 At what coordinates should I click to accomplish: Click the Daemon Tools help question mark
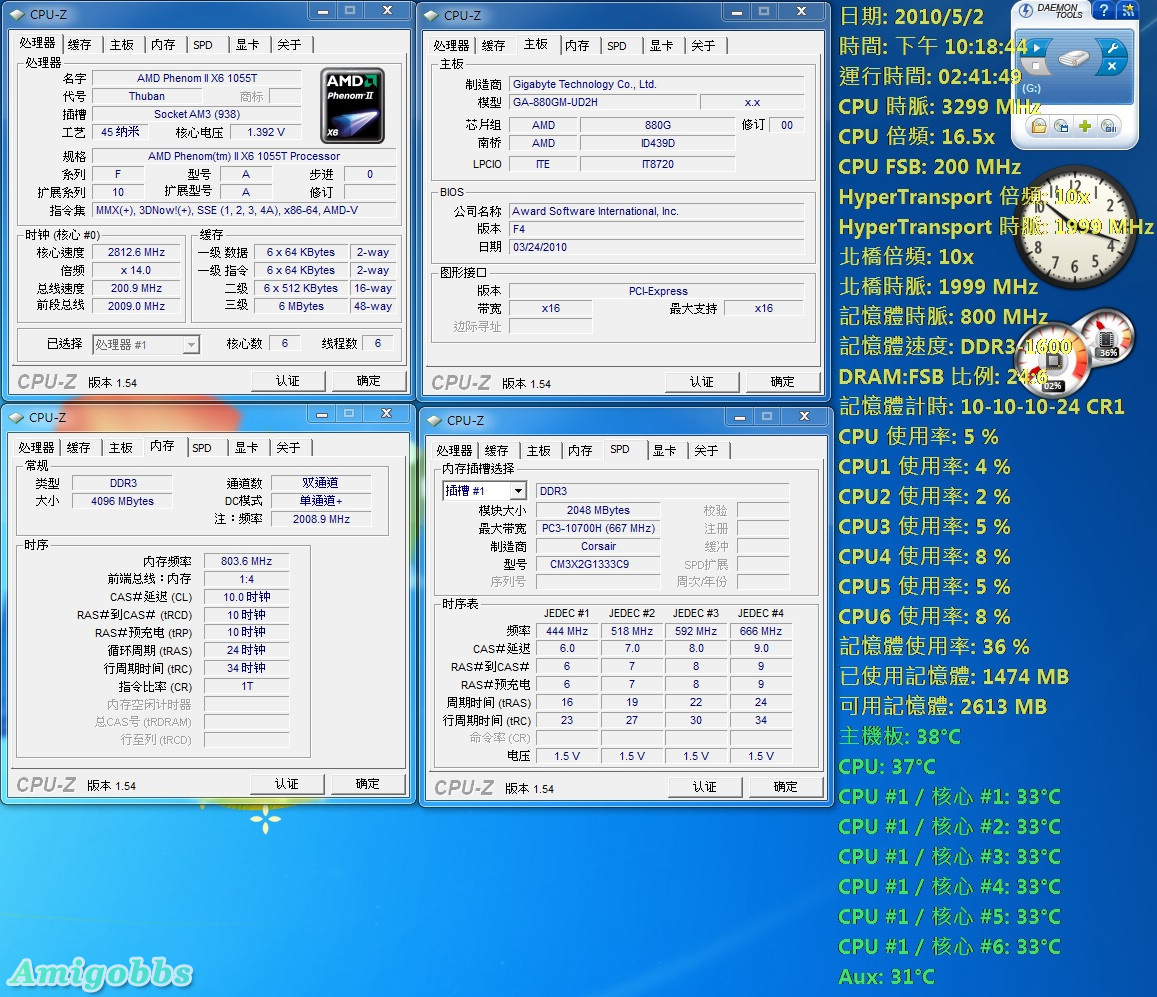(1103, 11)
